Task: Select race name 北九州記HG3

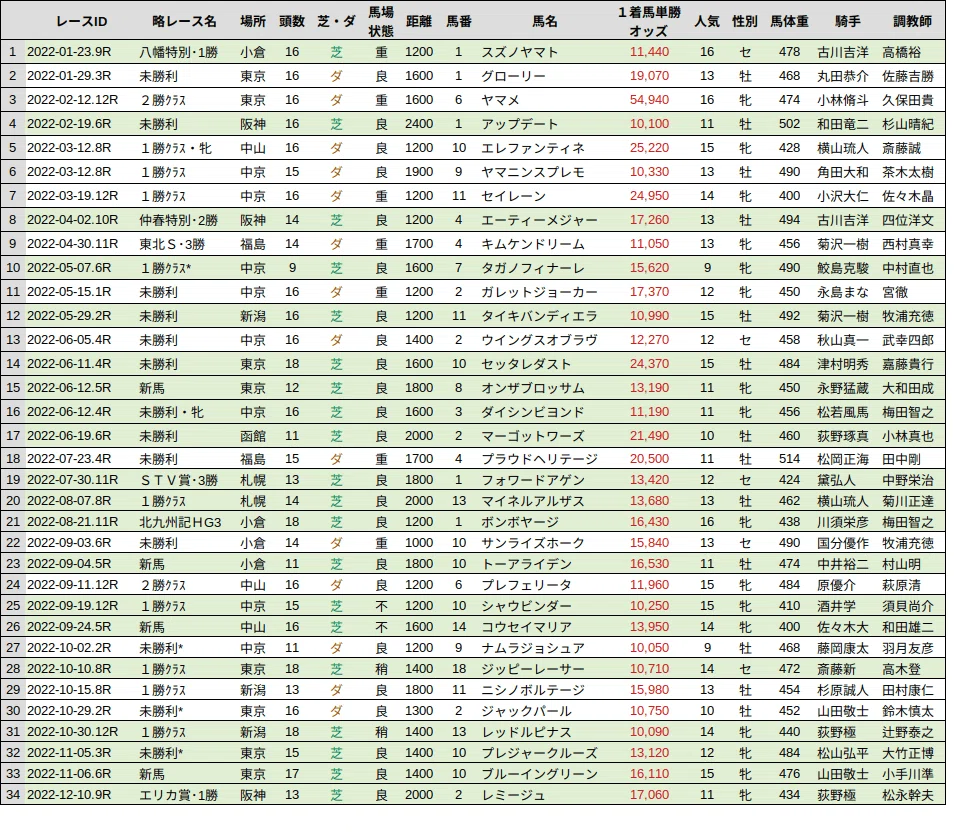Action: (x=180, y=522)
